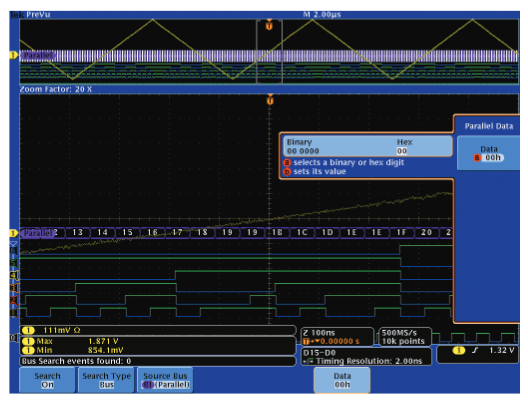Screen dimensions: 528x402
Task: Click decoded bus value 1B
Action: click(x=277, y=232)
